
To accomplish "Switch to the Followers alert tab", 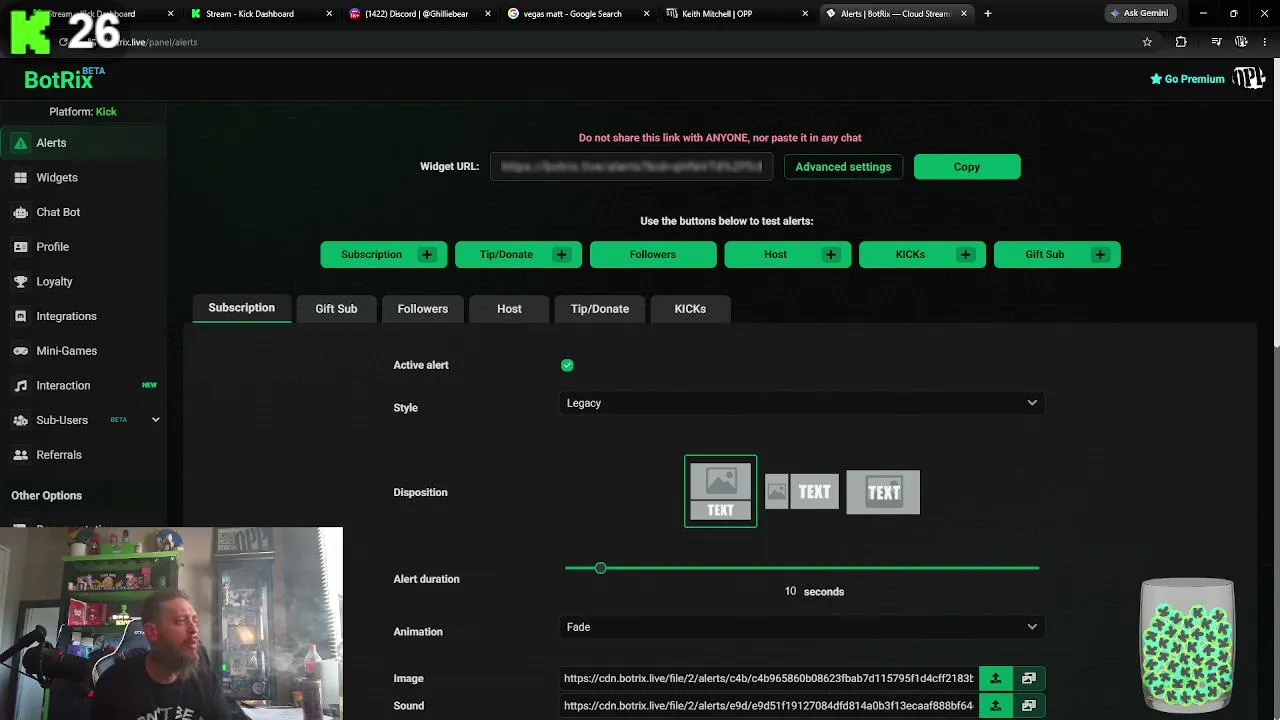I will 423,309.
